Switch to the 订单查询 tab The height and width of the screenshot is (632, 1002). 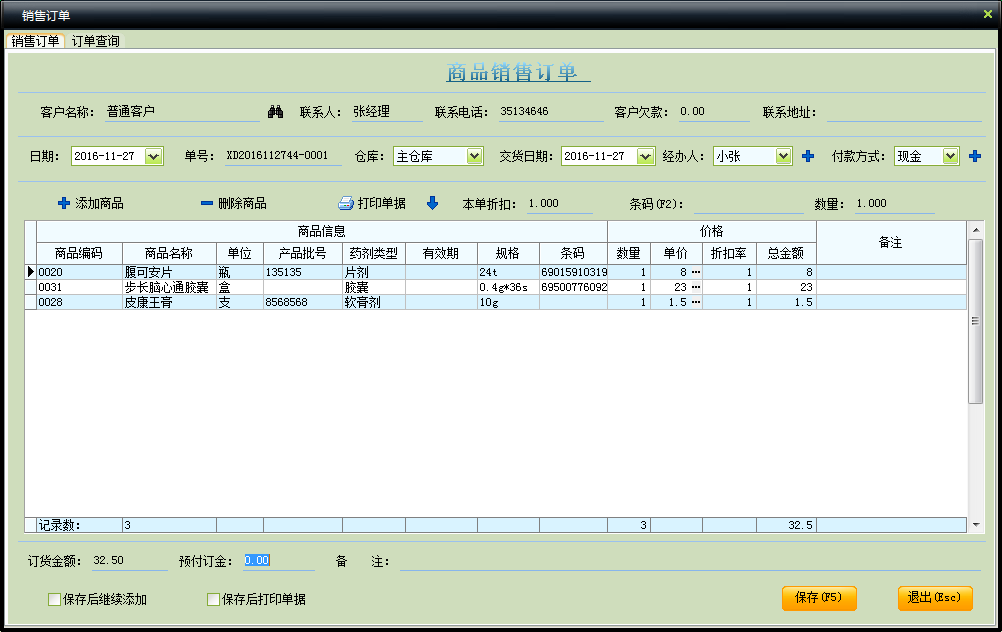[95, 41]
